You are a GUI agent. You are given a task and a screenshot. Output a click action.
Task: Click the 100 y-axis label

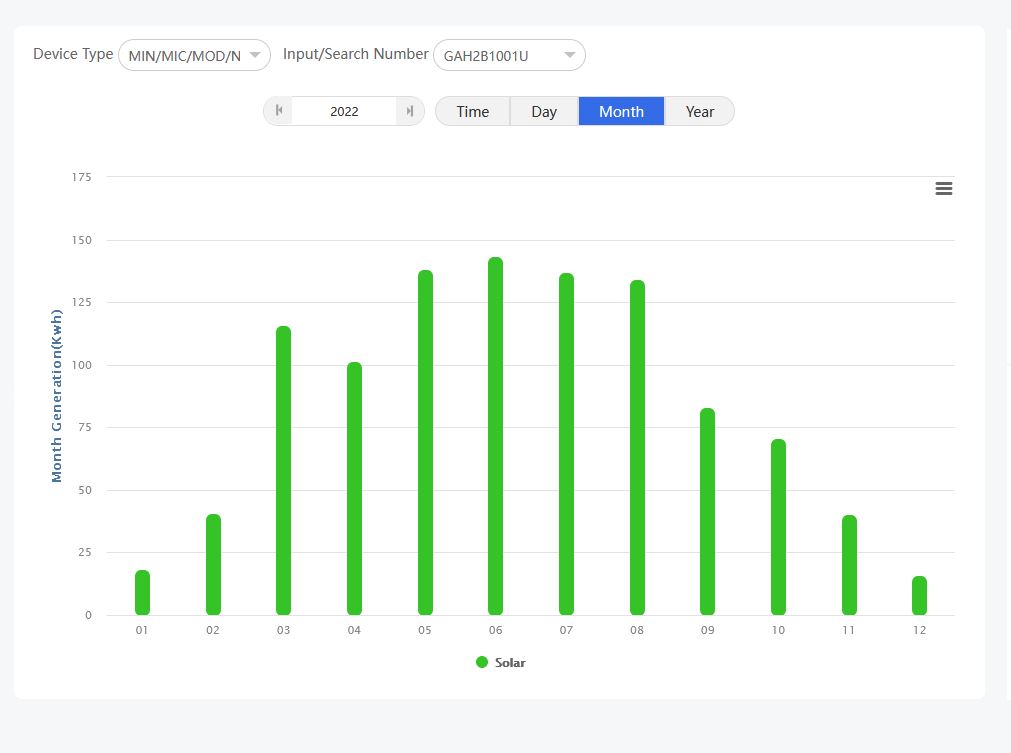(x=81, y=366)
